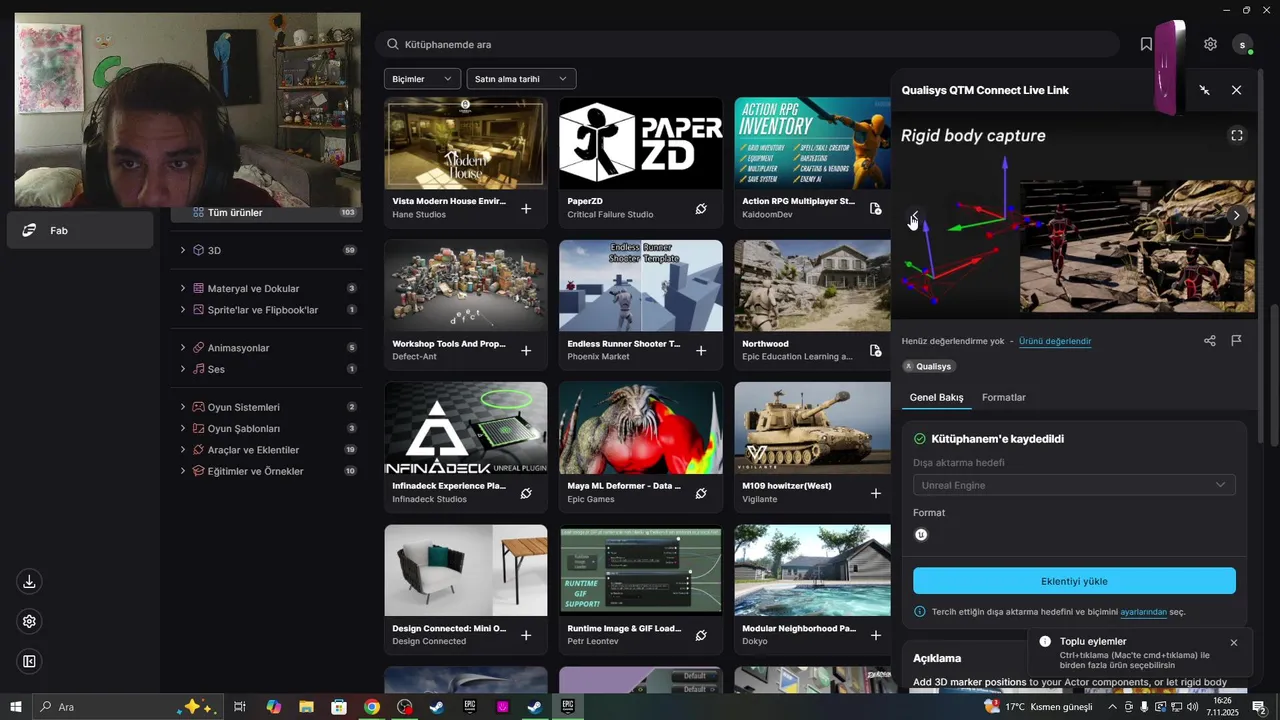
Task: Close the Qualisys QTM Connect detail panel
Action: point(1236,90)
